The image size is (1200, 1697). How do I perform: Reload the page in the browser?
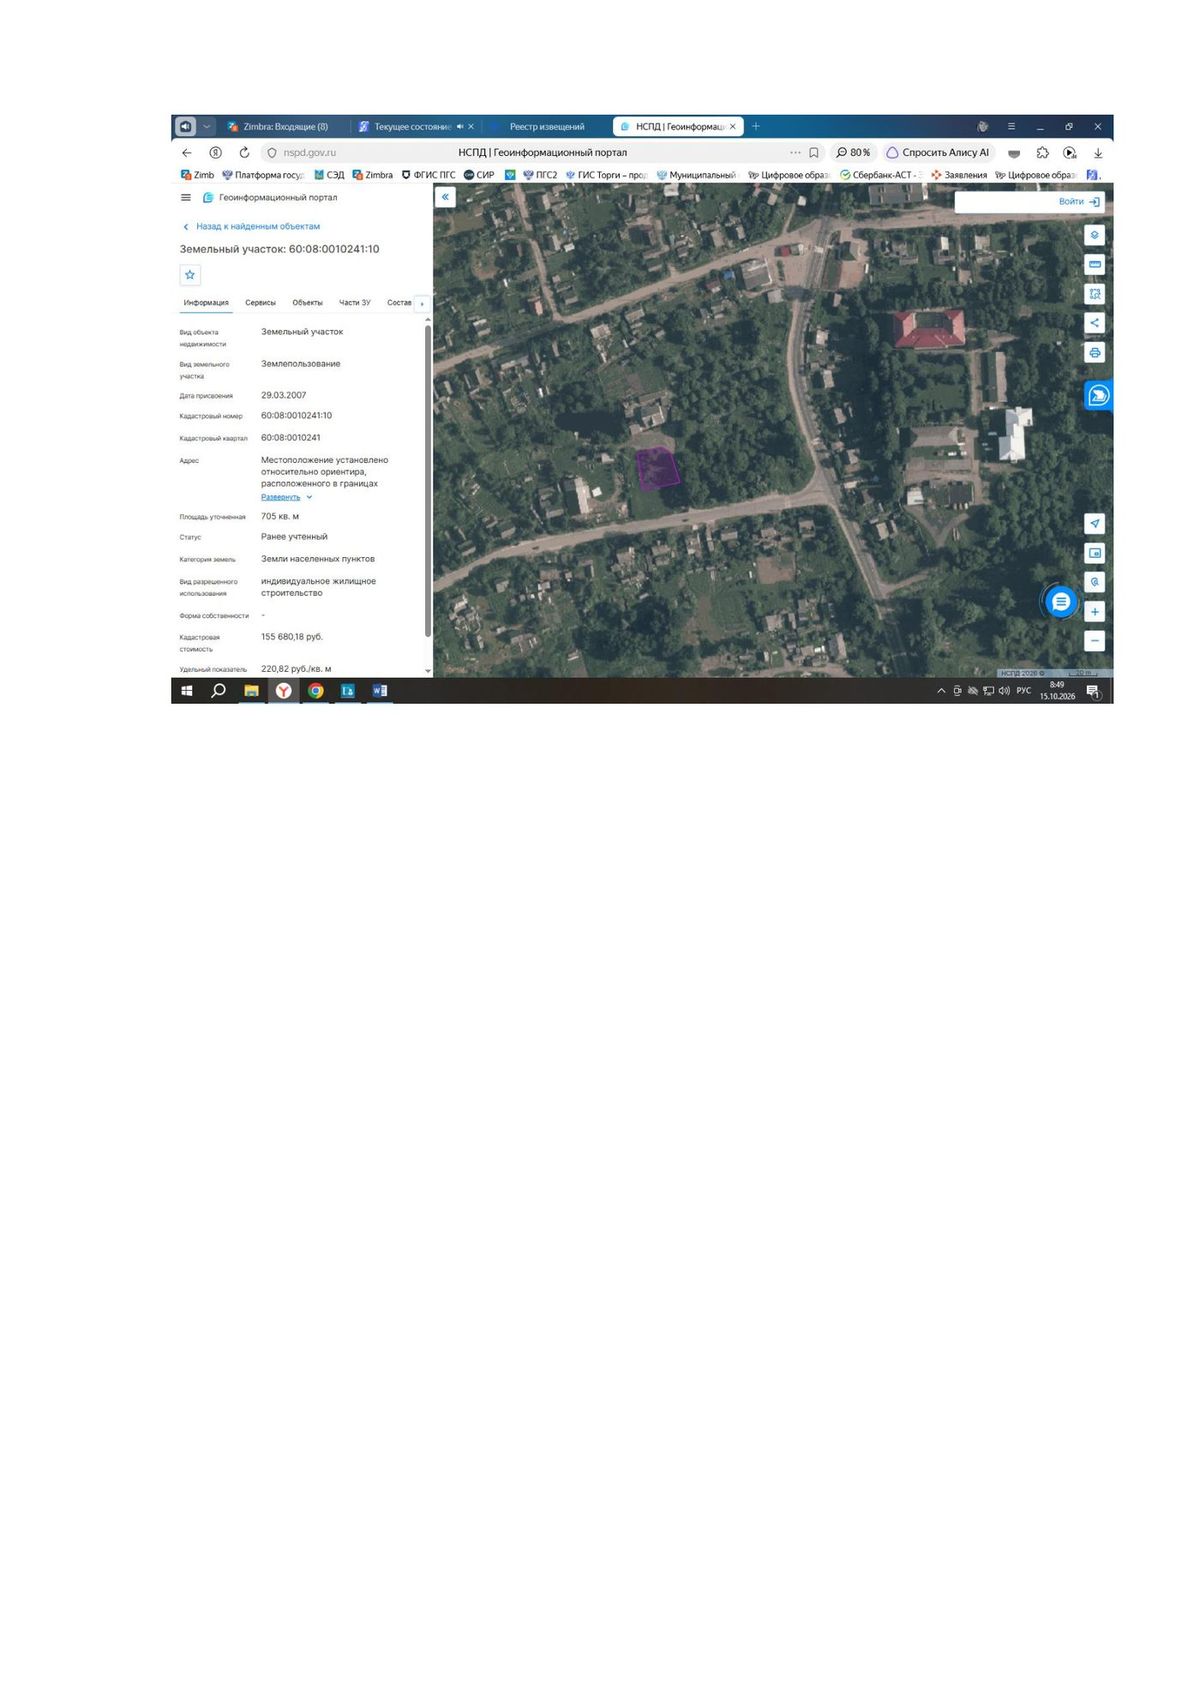244,153
